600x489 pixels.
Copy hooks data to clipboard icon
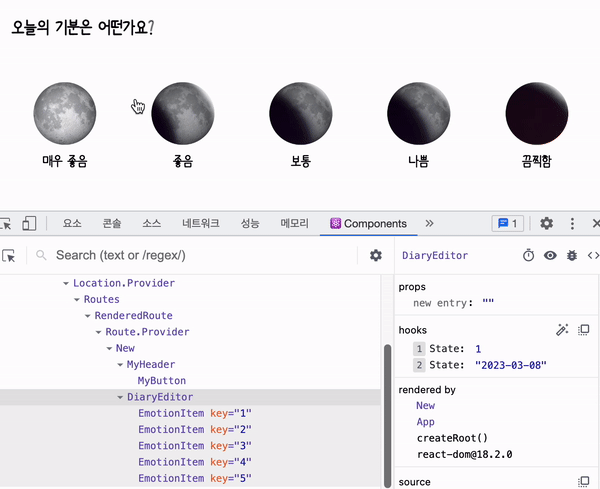(x=584, y=330)
